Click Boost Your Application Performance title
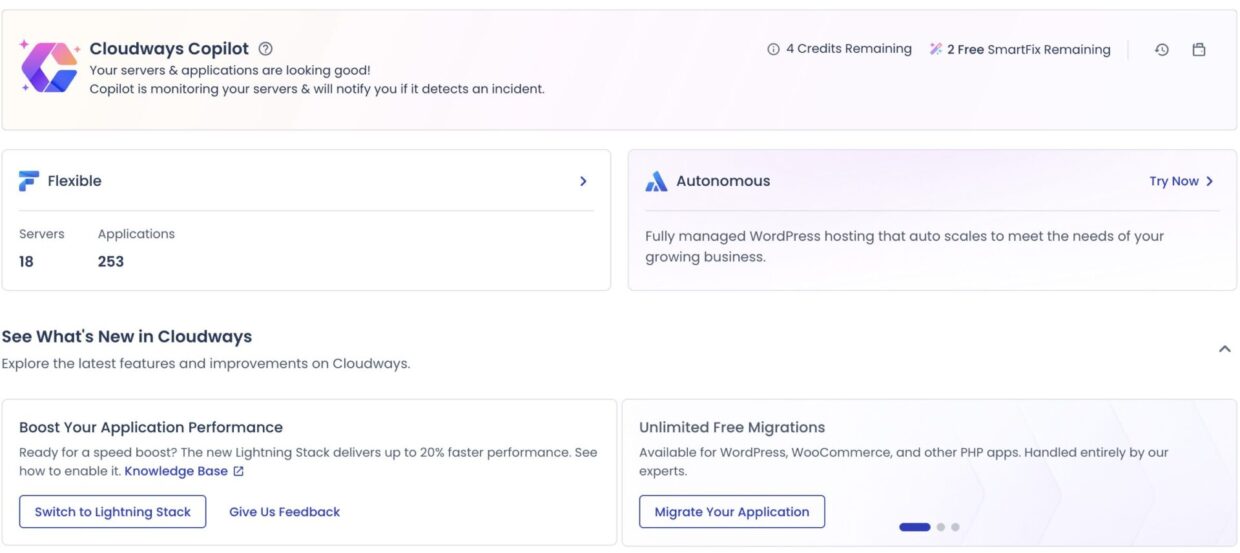 151,427
